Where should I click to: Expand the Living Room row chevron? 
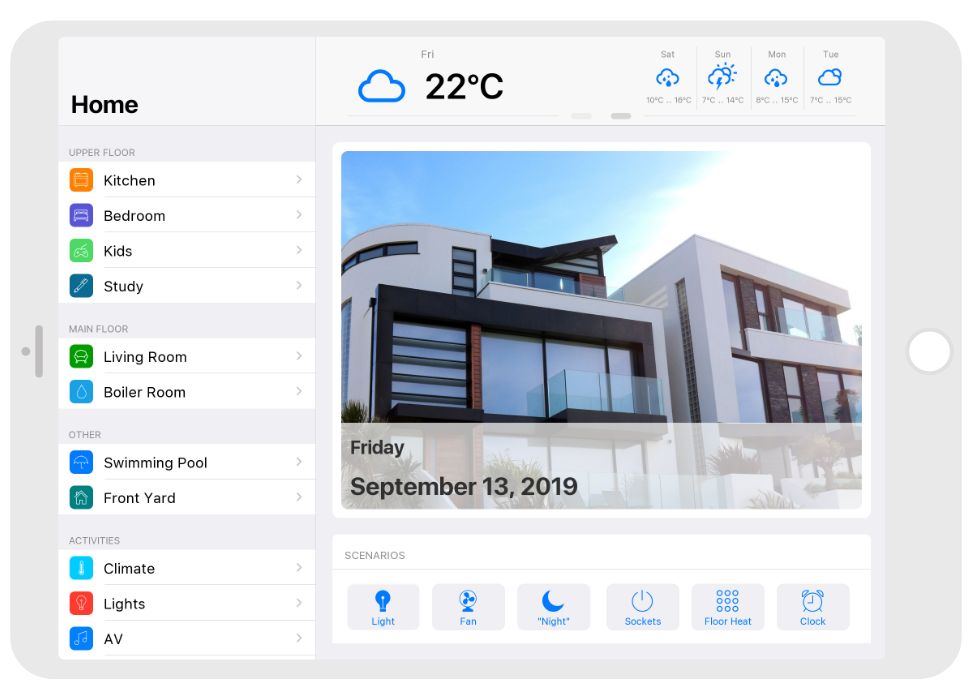tap(299, 356)
